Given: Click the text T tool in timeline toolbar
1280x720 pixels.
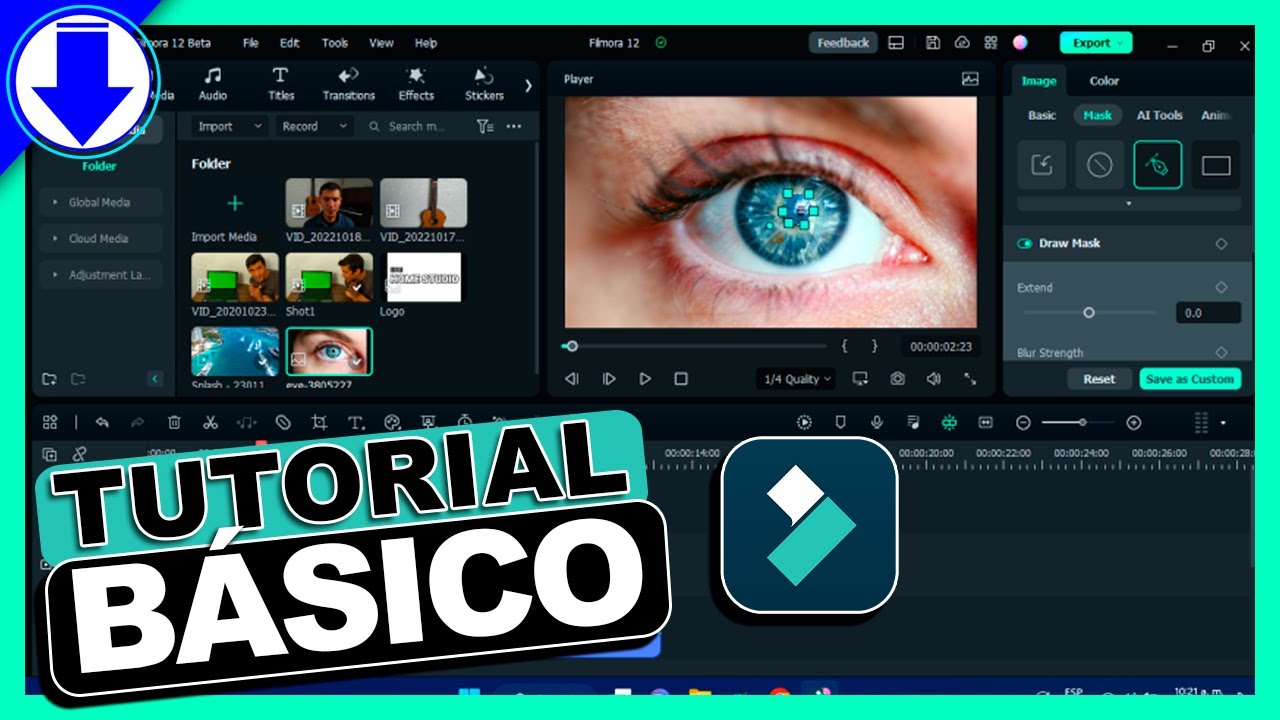Looking at the screenshot, I should (x=355, y=423).
